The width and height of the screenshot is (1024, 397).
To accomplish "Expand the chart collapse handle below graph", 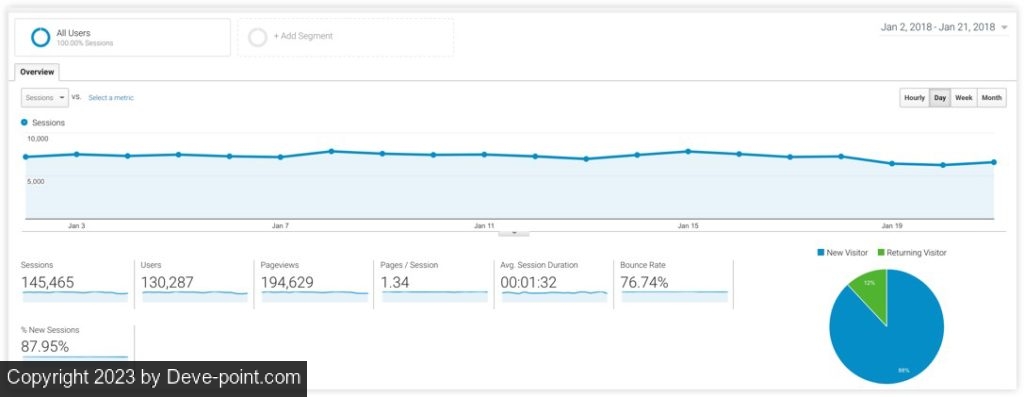I will tap(514, 232).
